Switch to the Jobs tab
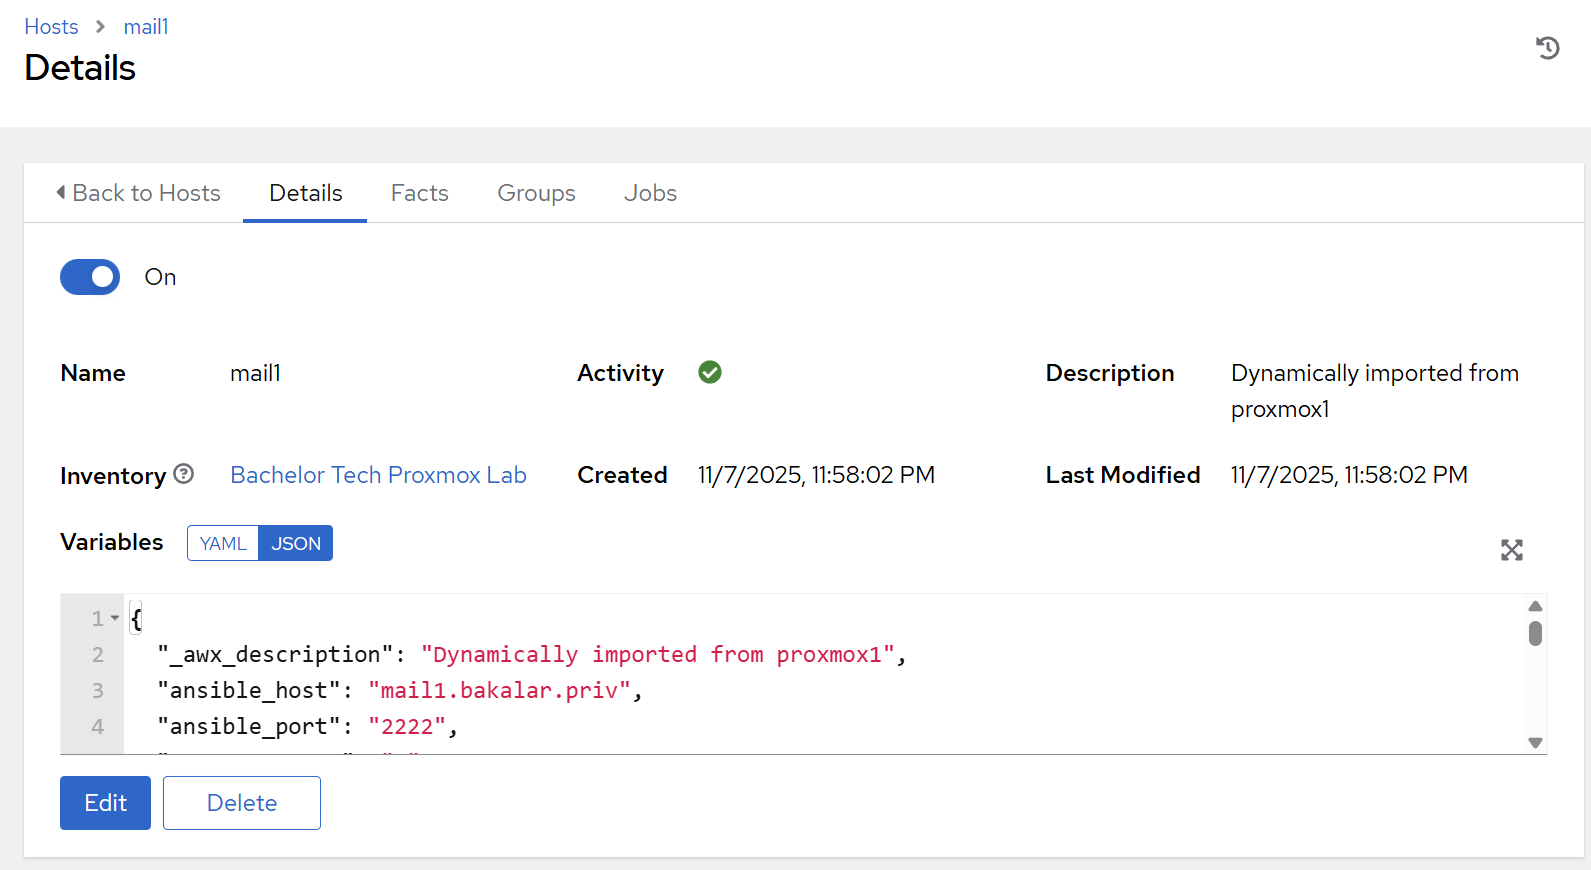 [650, 193]
